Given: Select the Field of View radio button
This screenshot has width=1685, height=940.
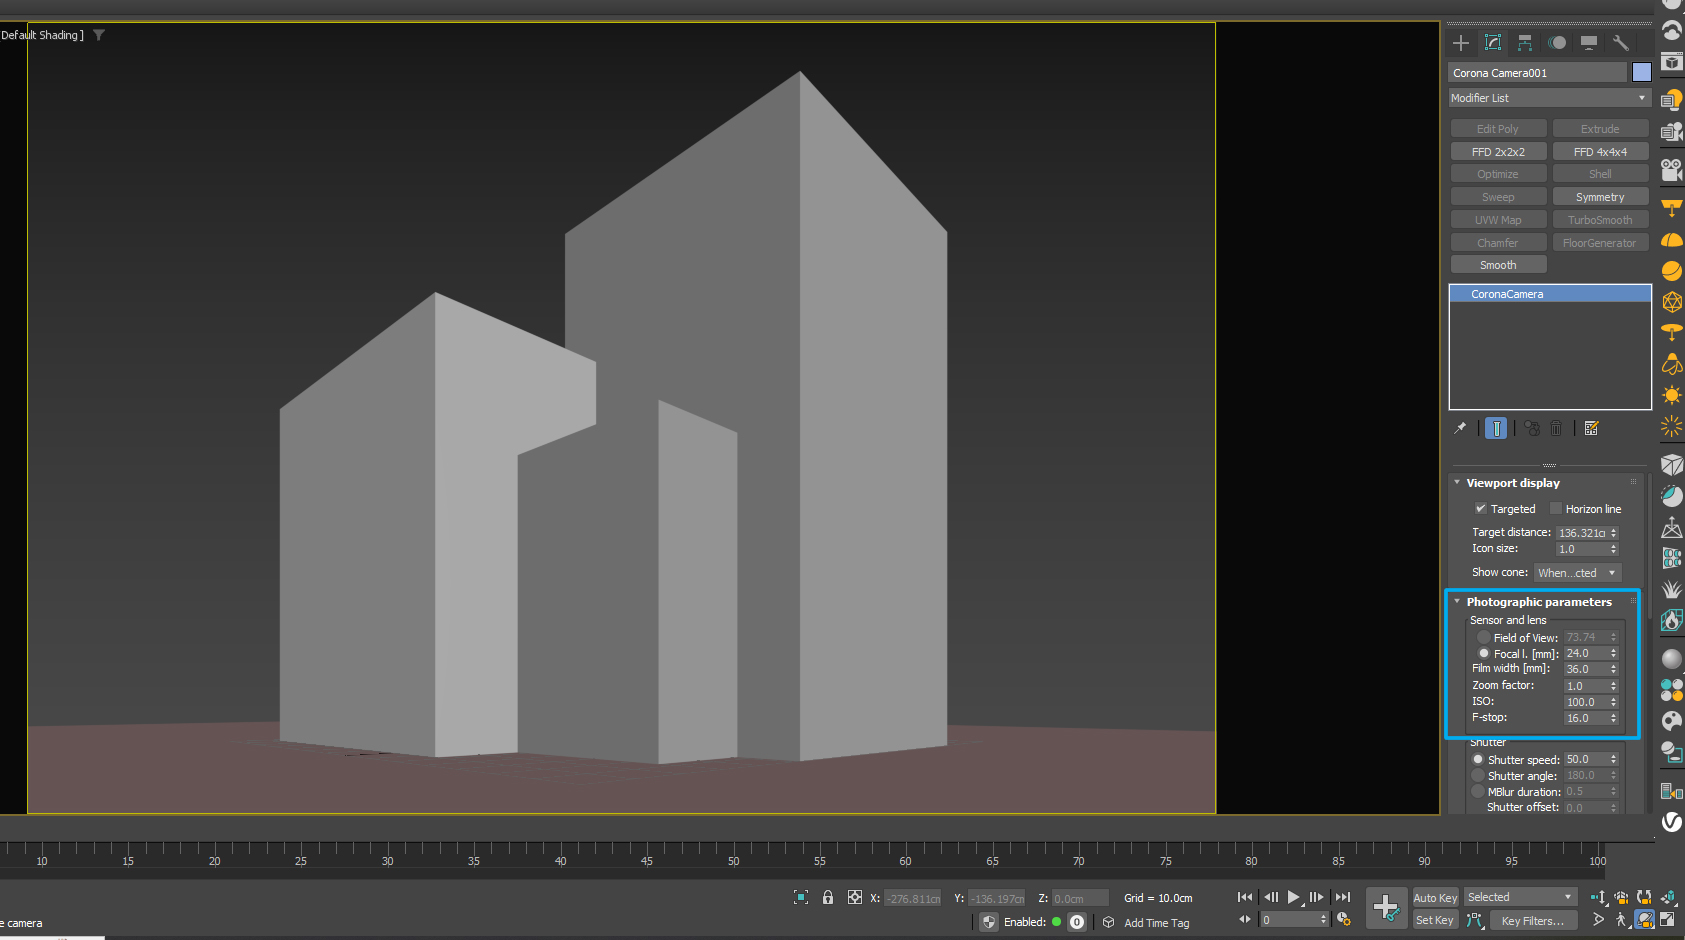Looking at the screenshot, I should point(1484,638).
